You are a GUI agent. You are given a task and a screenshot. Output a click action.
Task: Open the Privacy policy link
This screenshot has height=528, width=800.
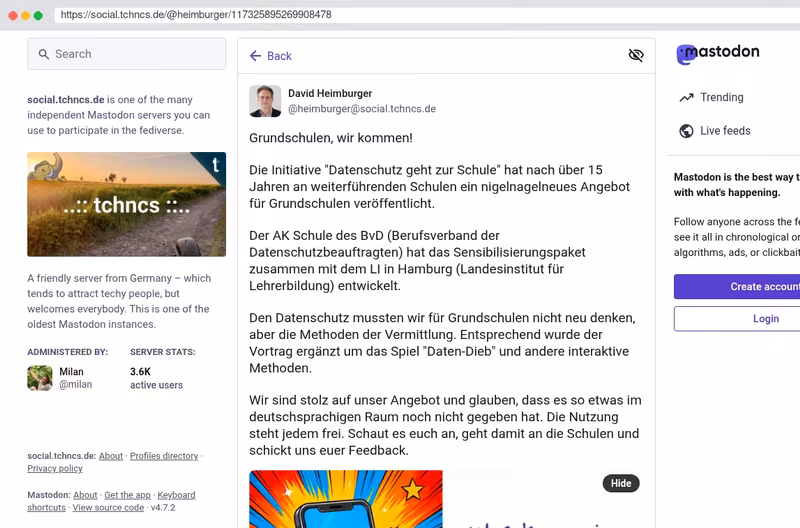click(55, 468)
